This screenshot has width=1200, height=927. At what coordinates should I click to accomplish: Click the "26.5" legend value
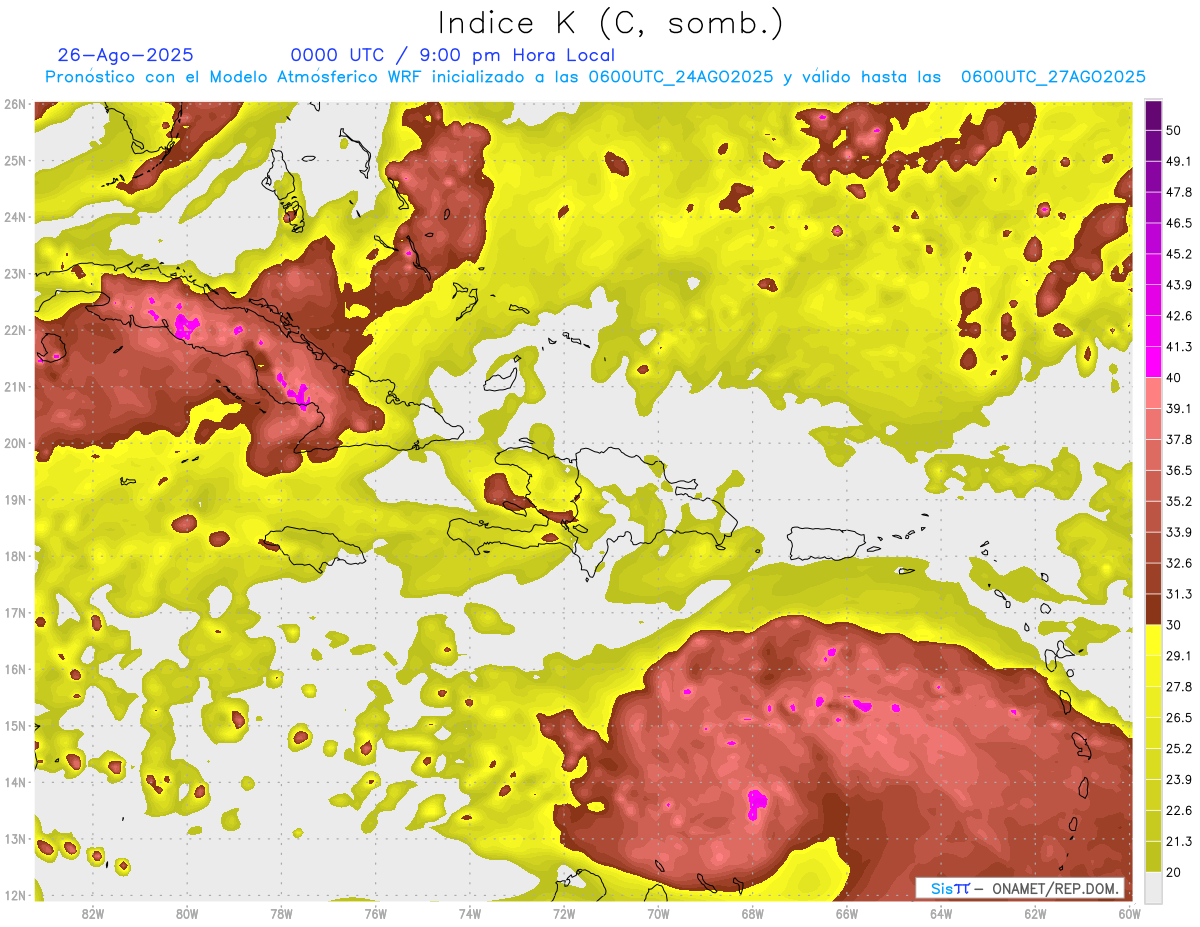[1178, 717]
